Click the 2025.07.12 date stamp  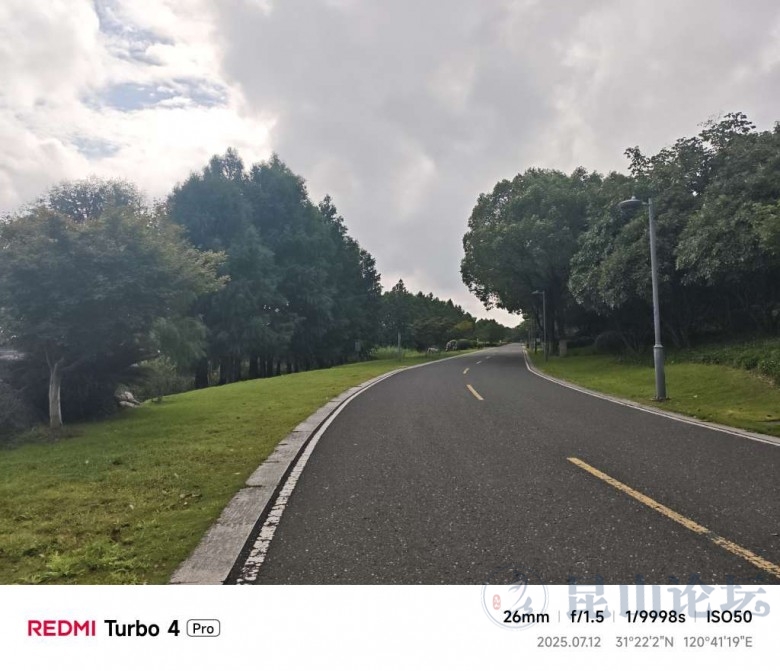569,642
